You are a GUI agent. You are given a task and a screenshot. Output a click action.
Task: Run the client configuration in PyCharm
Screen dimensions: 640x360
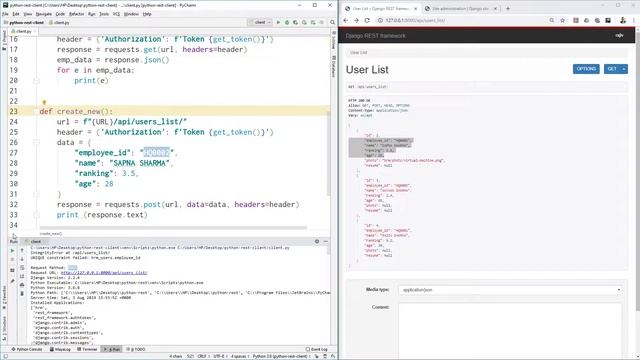pyautogui.click(x=278, y=22)
